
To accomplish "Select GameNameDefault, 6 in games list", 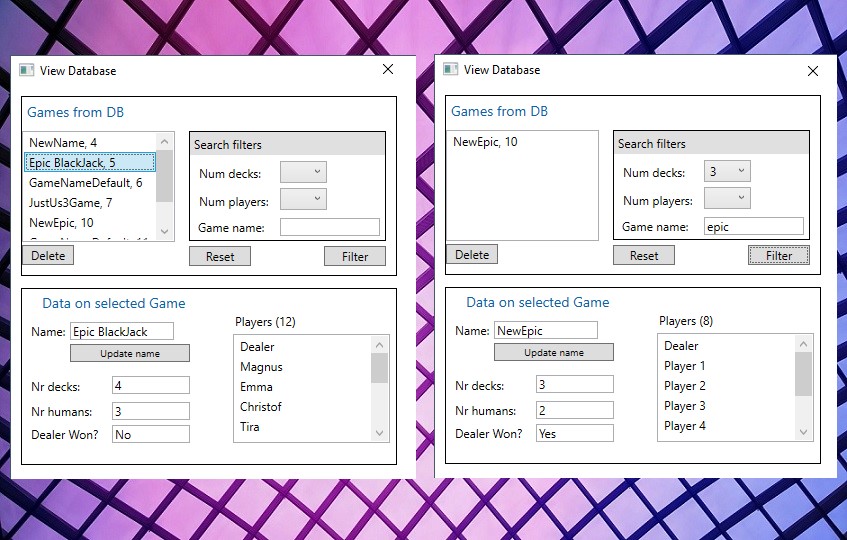I will (90, 183).
